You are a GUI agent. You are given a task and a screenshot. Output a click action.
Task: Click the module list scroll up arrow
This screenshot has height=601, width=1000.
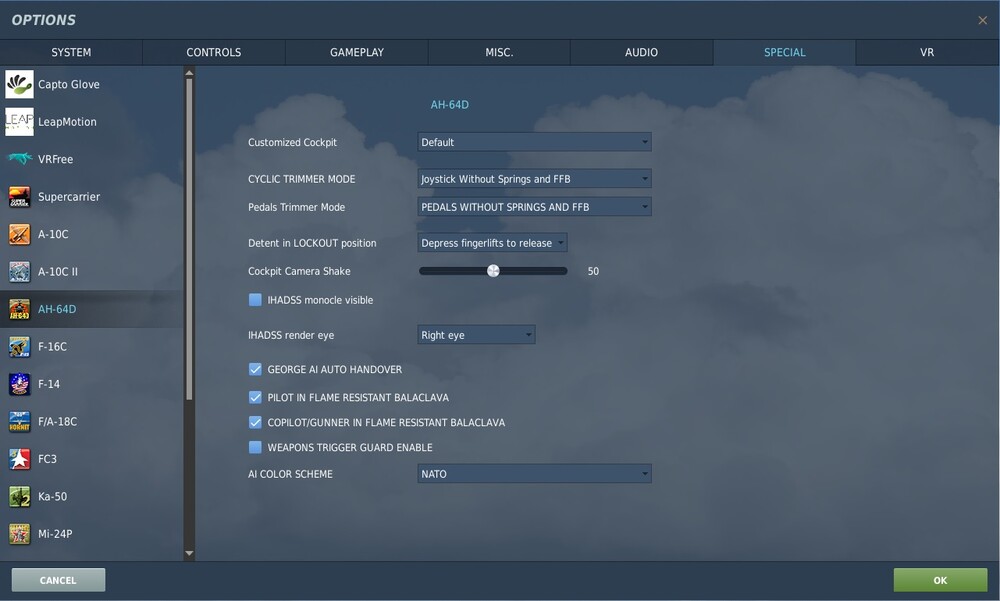click(x=189, y=73)
